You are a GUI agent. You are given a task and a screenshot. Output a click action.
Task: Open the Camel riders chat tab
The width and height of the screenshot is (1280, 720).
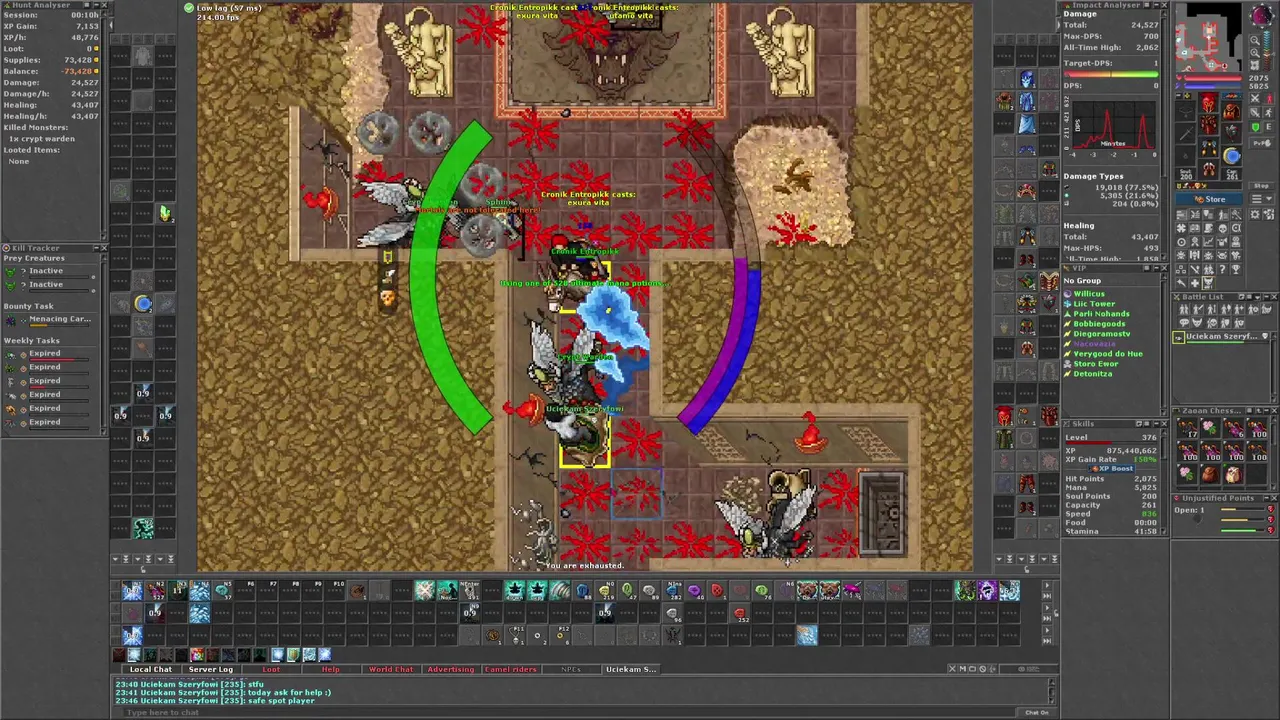click(x=510, y=669)
